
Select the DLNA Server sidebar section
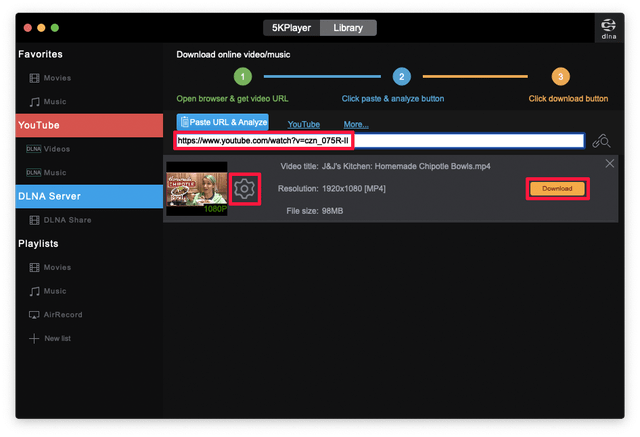point(89,196)
